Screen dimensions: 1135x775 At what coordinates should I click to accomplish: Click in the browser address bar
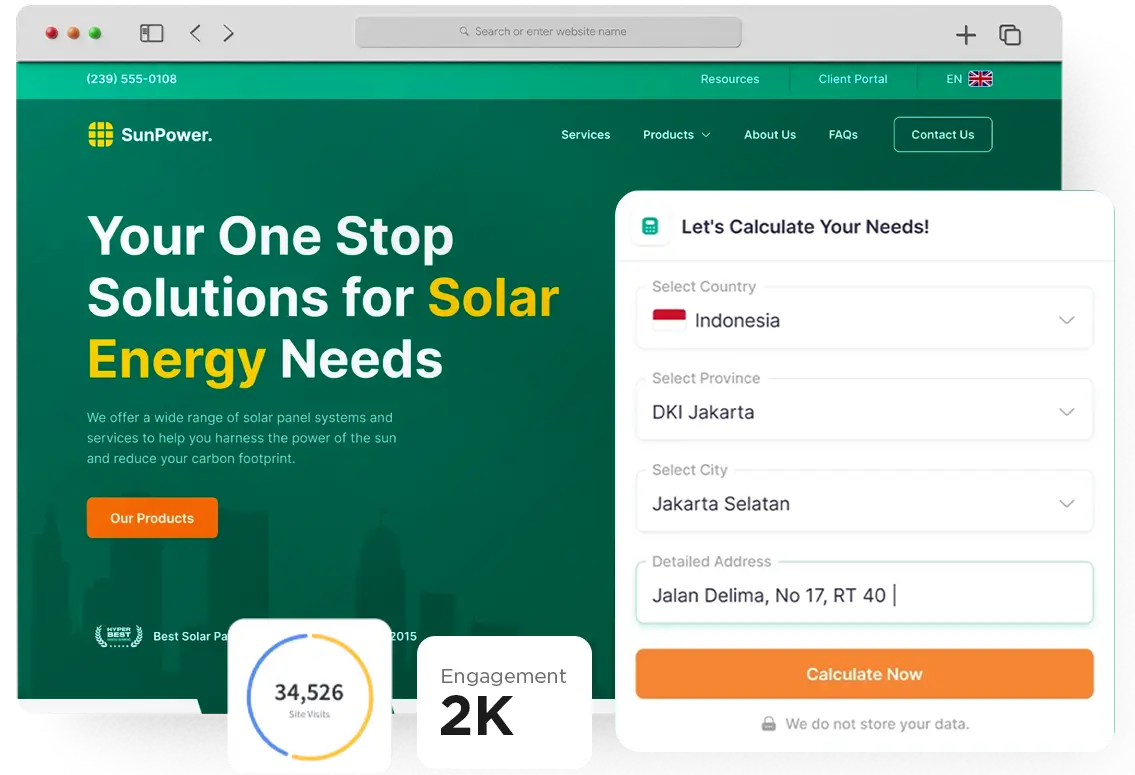[548, 32]
